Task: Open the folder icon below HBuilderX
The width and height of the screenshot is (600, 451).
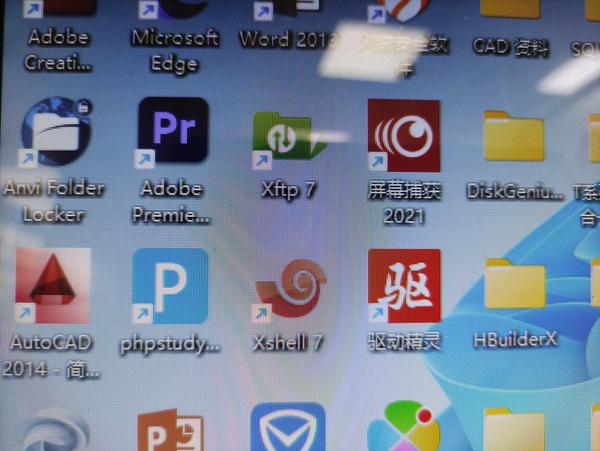Action: coord(514,429)
